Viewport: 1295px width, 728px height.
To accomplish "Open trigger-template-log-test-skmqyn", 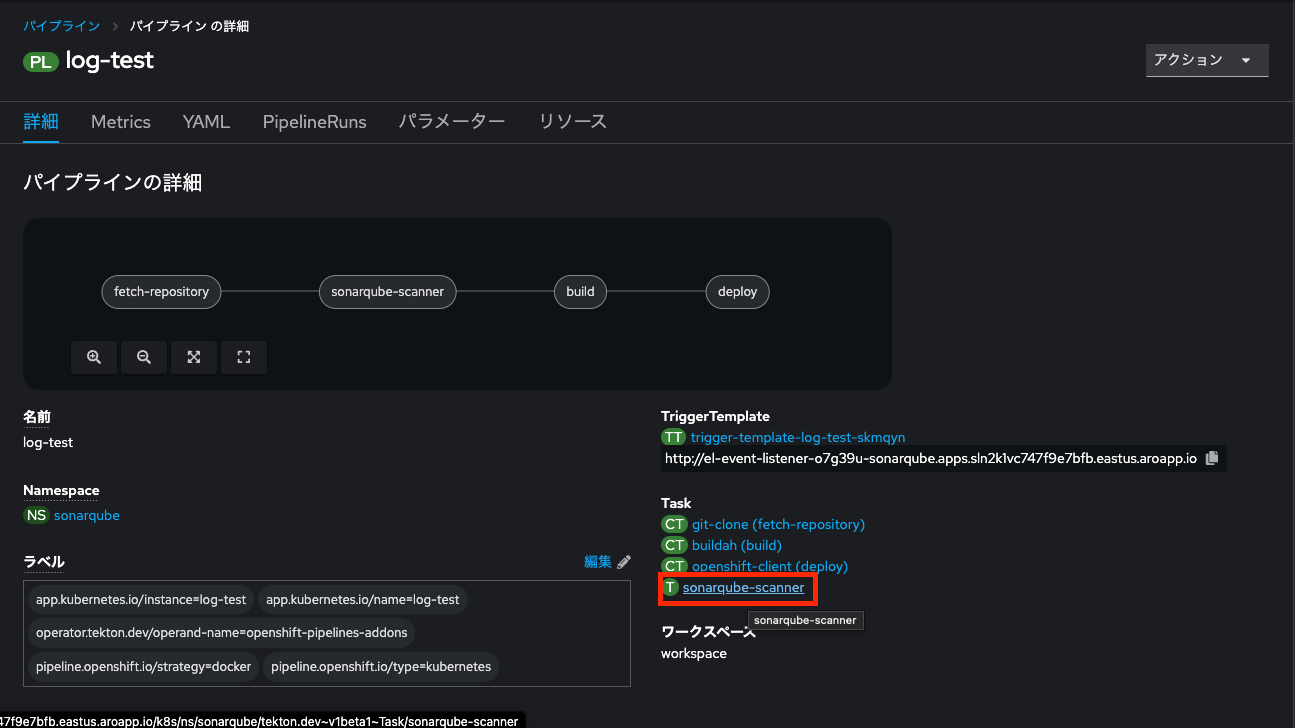I will (796, 436).
